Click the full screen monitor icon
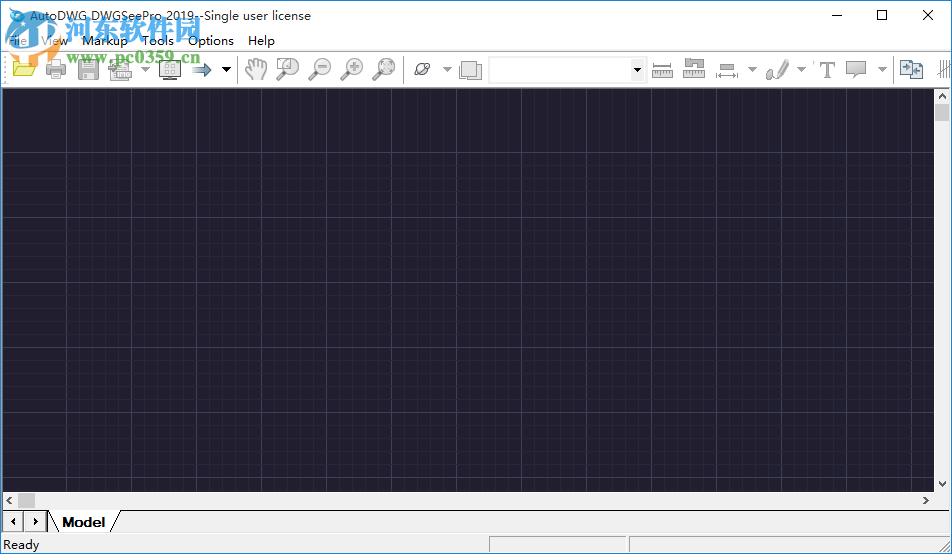The image size is (952, 554). [170, 69]
